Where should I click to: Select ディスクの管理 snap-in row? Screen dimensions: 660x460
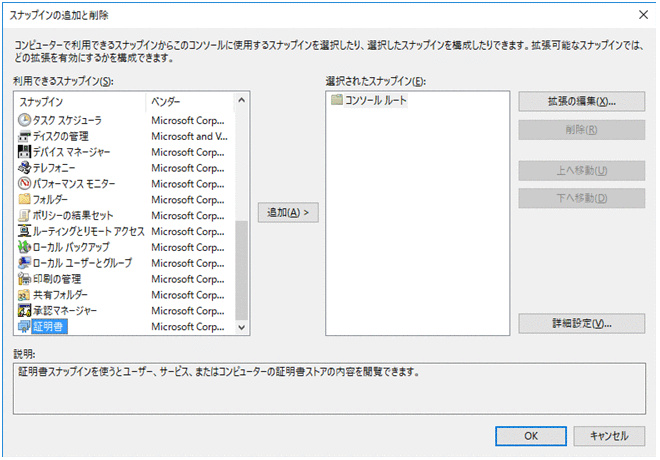[x=125, y=136]
